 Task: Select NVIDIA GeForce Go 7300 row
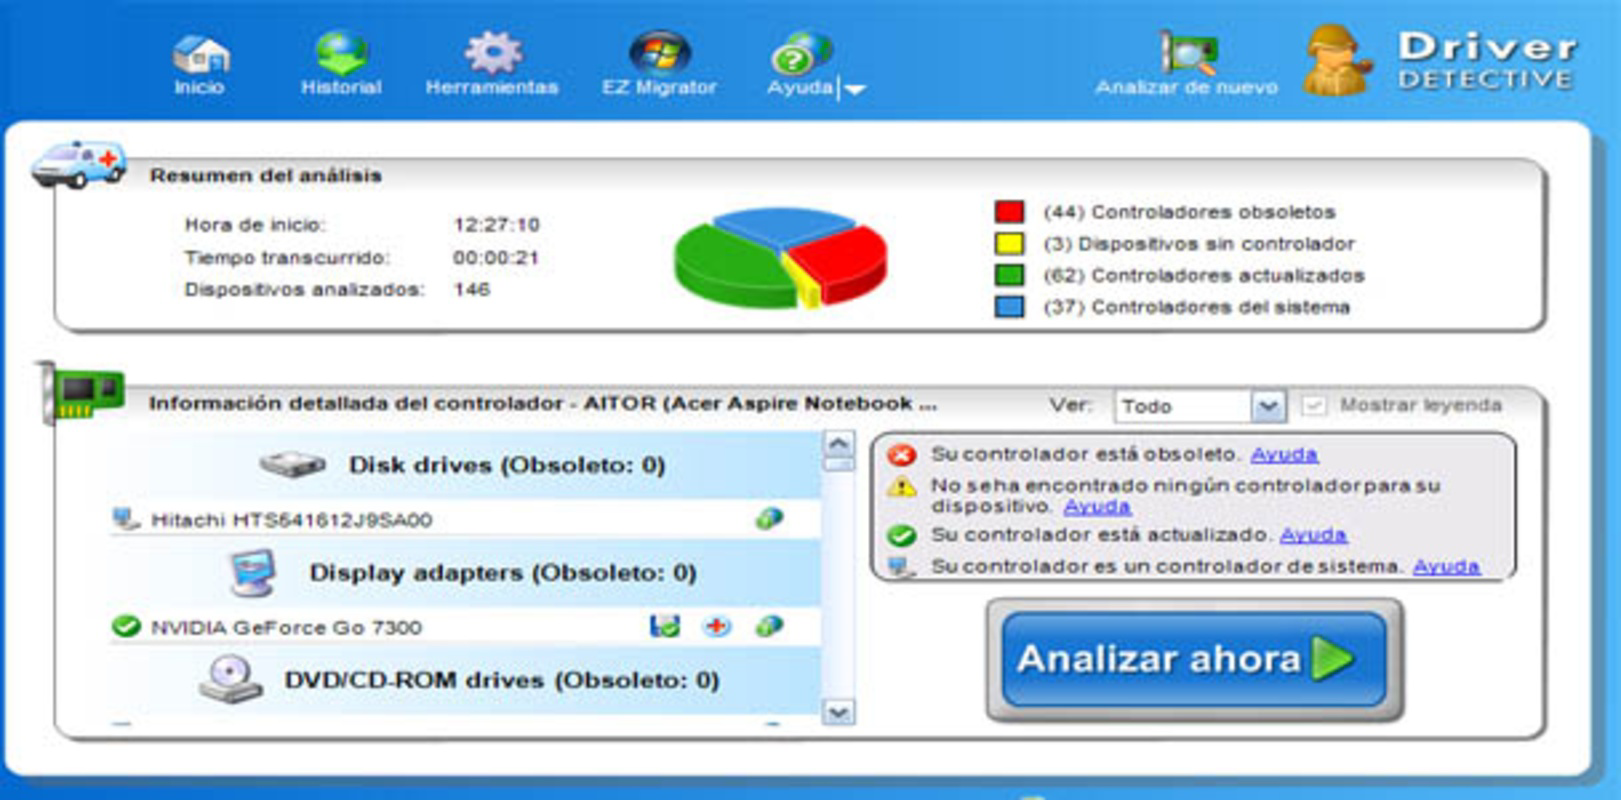(465, 627)
